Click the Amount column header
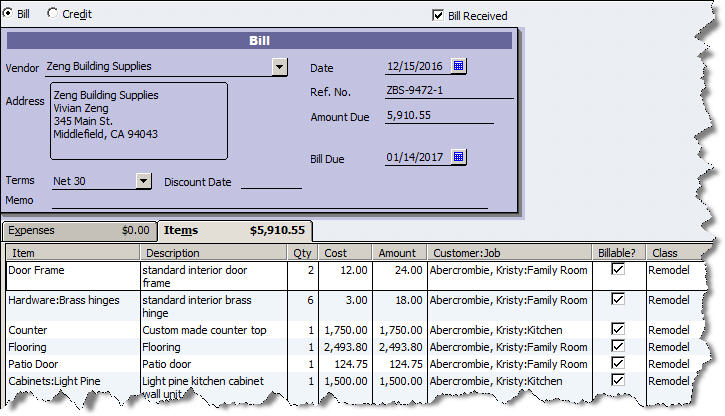The height and width of the screenshot is (416, 725). 398,253
